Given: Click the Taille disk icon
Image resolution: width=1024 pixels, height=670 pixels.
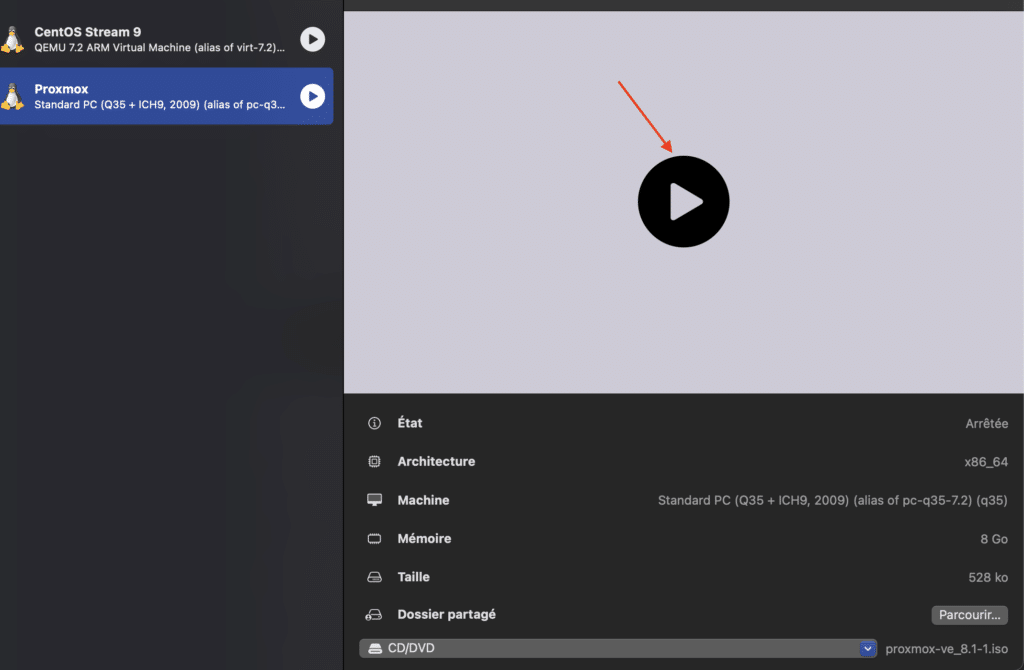Looking at the screenshot, I should 374,577.
